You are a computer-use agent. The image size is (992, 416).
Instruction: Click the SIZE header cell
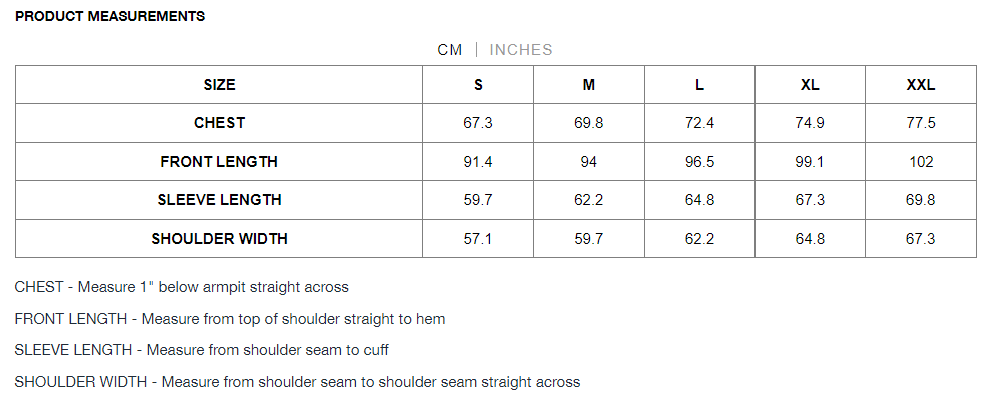219,85
